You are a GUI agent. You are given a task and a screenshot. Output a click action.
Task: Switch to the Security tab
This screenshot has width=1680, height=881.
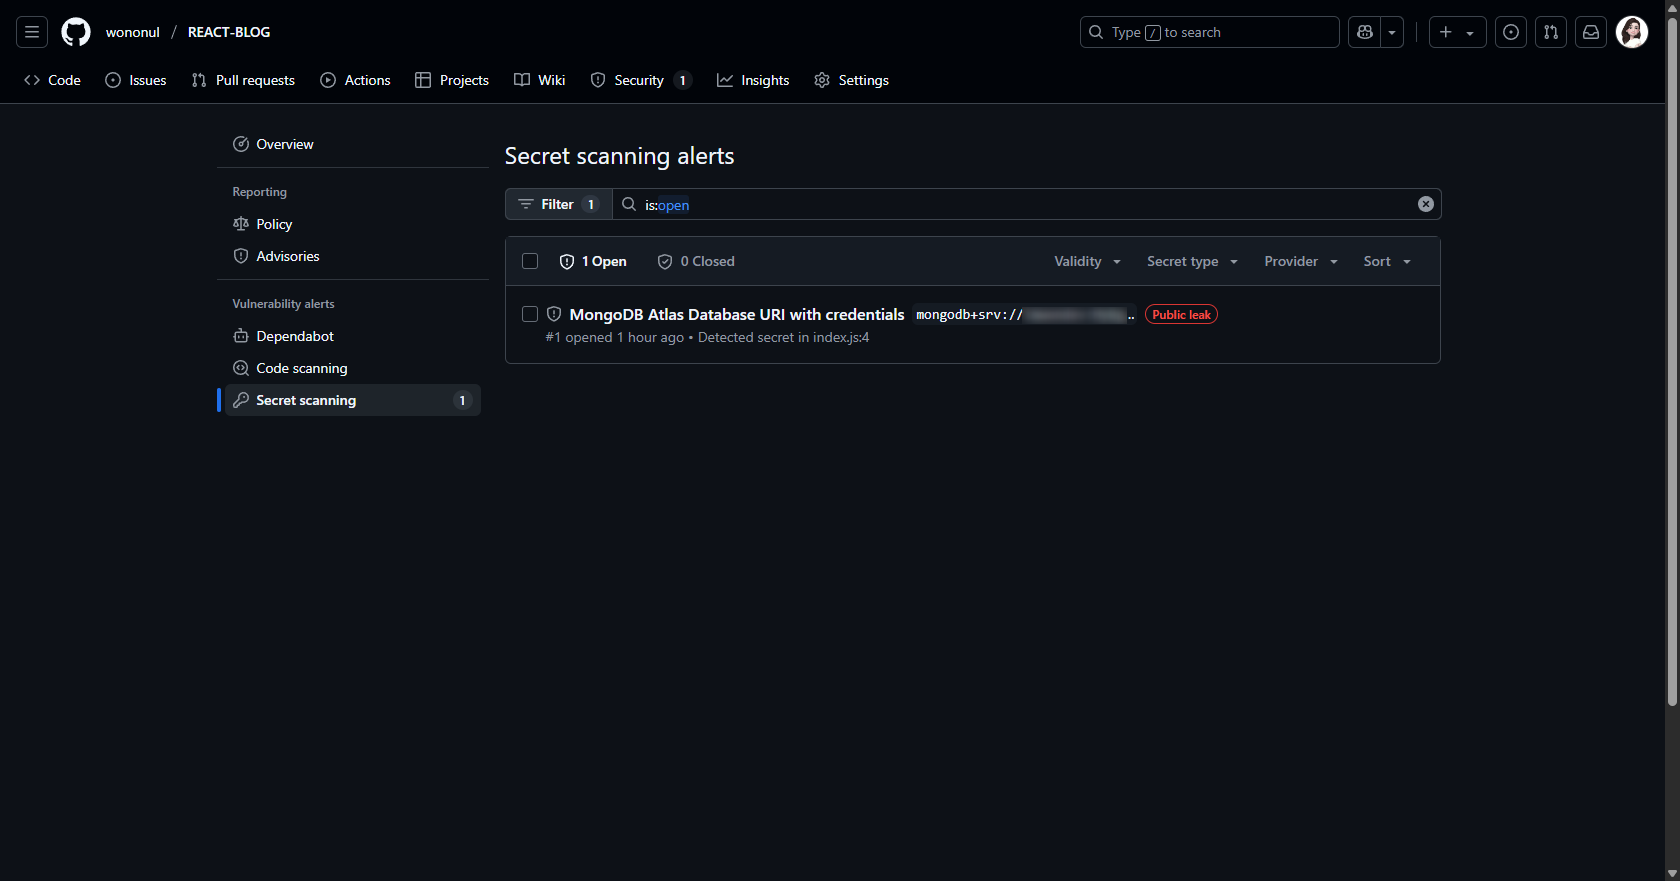click(640, 80)
